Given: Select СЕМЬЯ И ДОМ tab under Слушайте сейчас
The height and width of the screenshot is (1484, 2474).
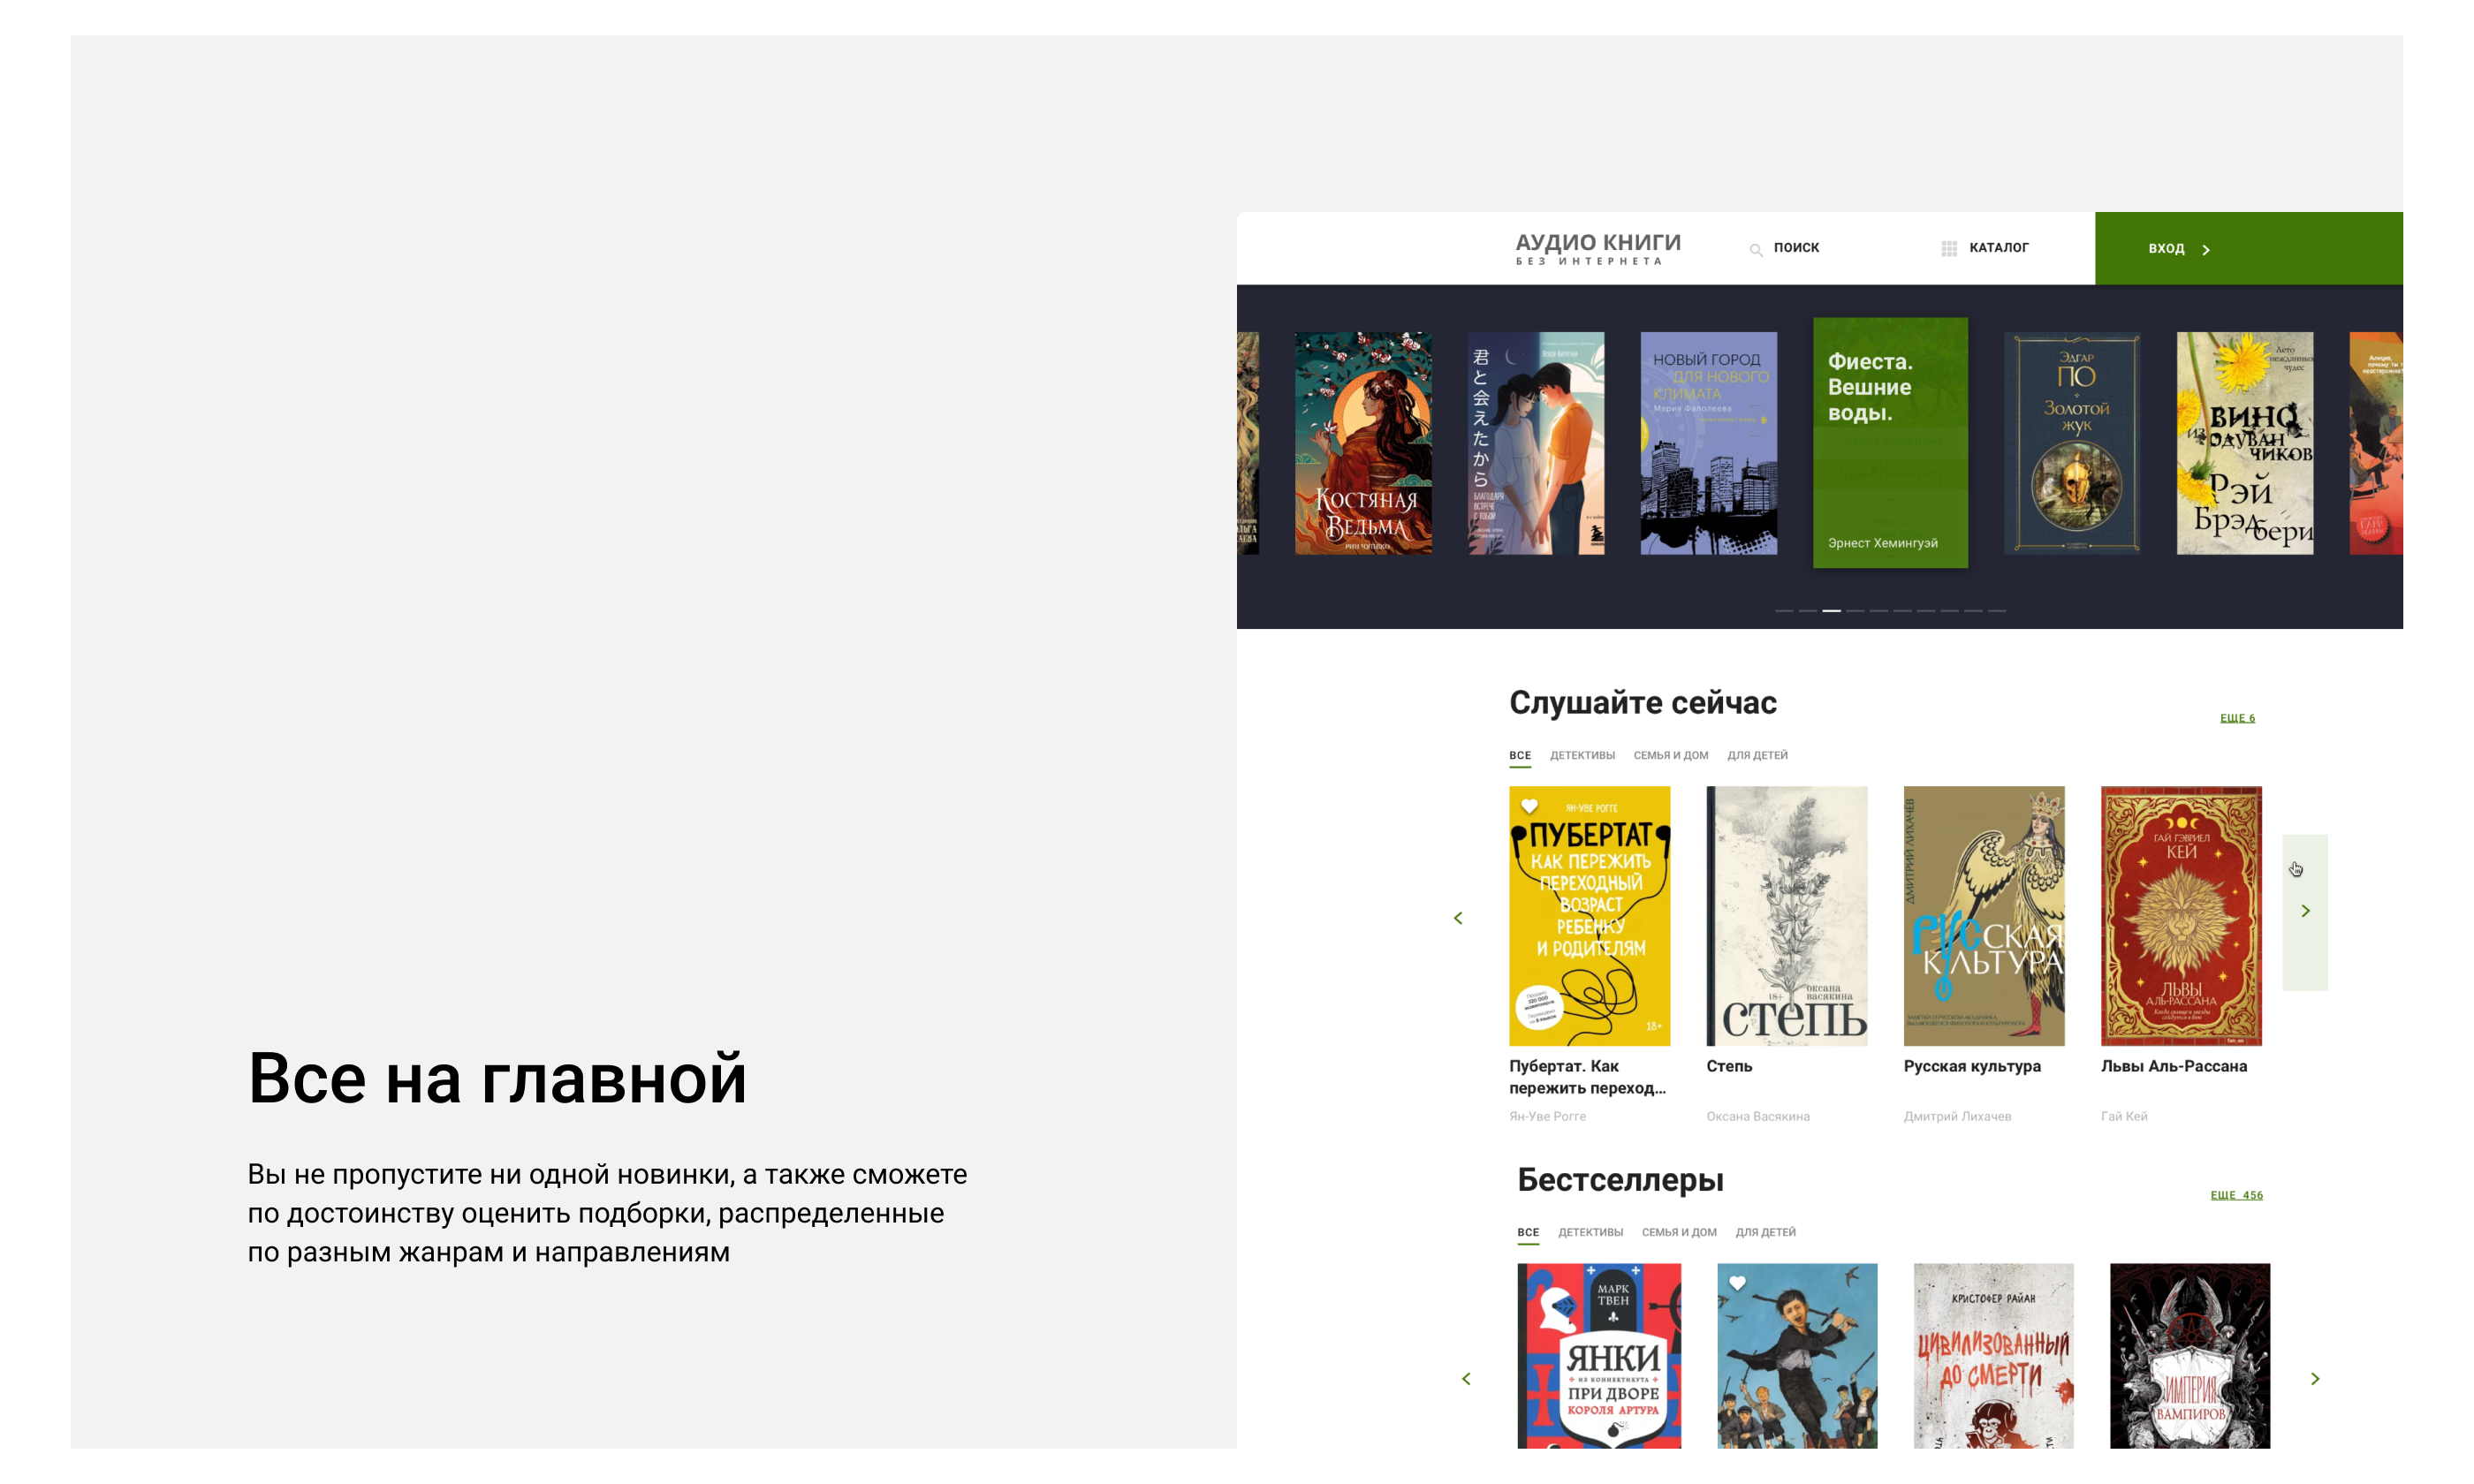Looking at the screenshot, I should [1670, 755].
